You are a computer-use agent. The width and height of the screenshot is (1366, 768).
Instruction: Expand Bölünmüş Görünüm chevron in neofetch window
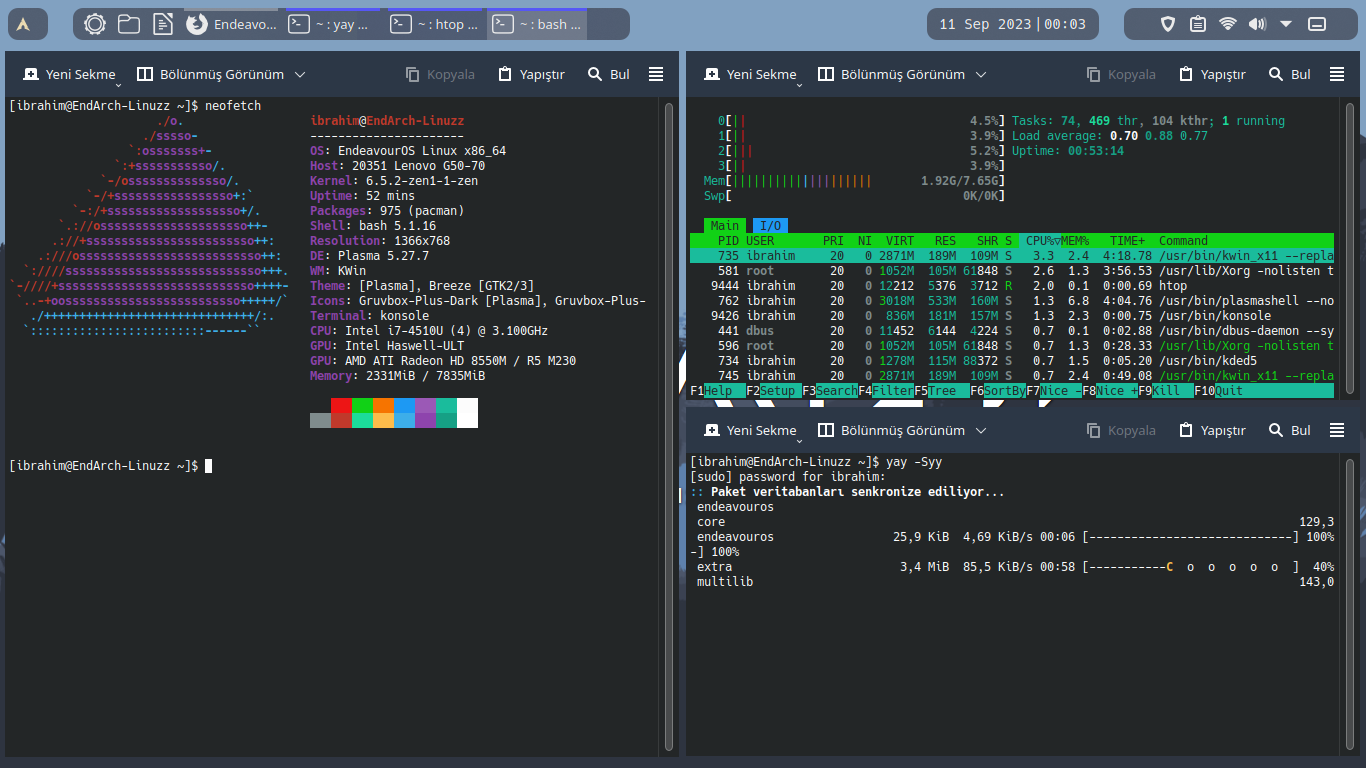[300, 74]
